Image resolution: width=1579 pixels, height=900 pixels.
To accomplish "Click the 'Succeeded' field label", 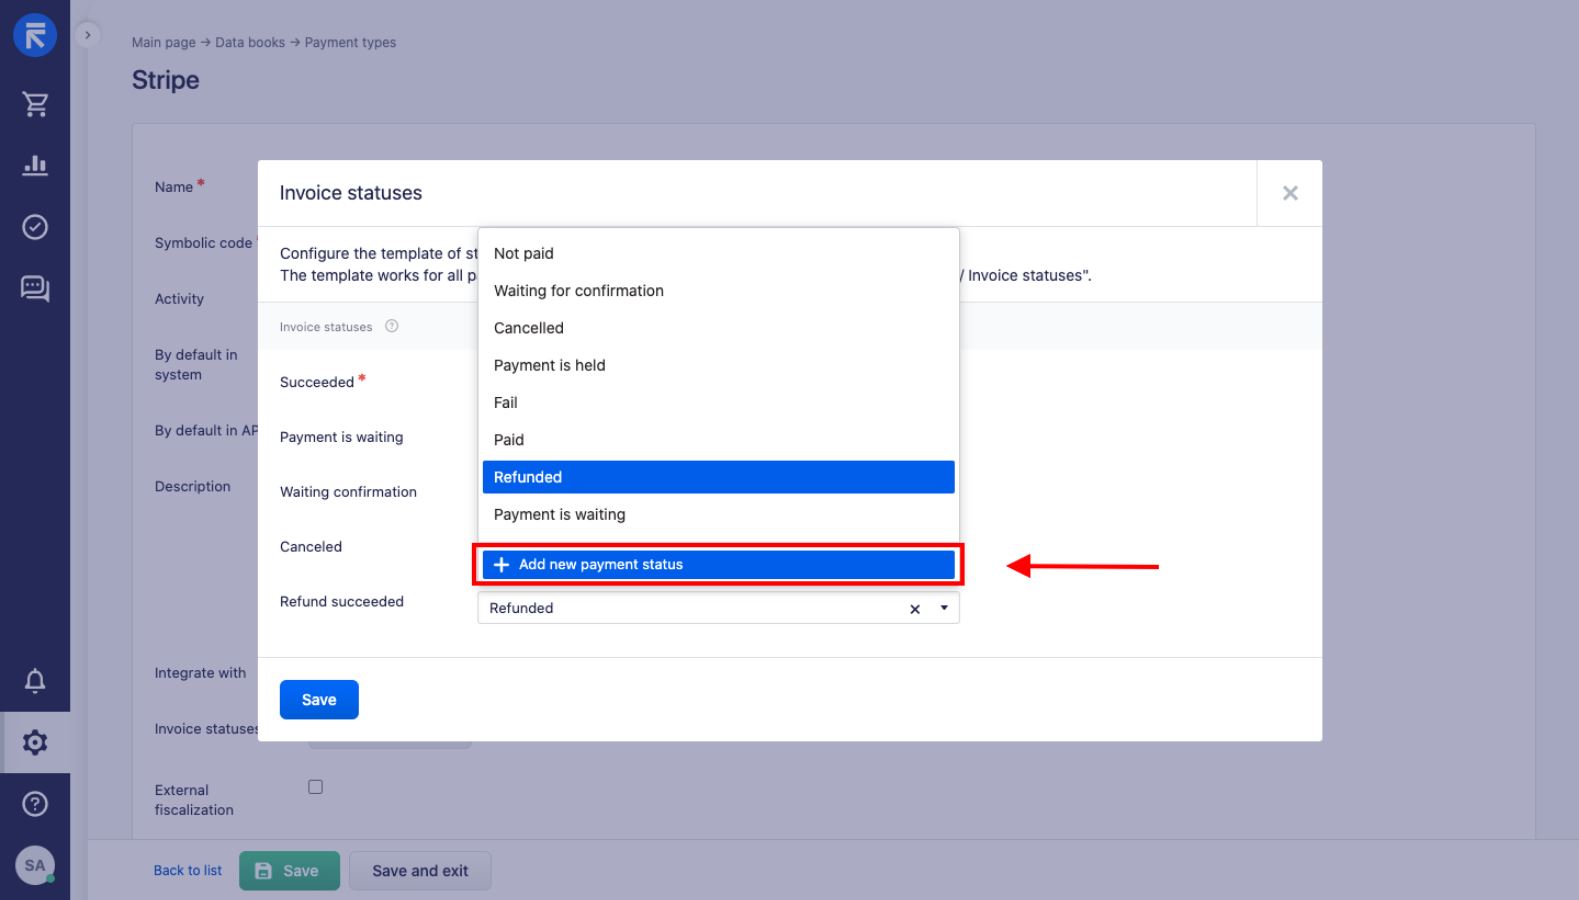I will pyautogui.click(x=317, y=382).
